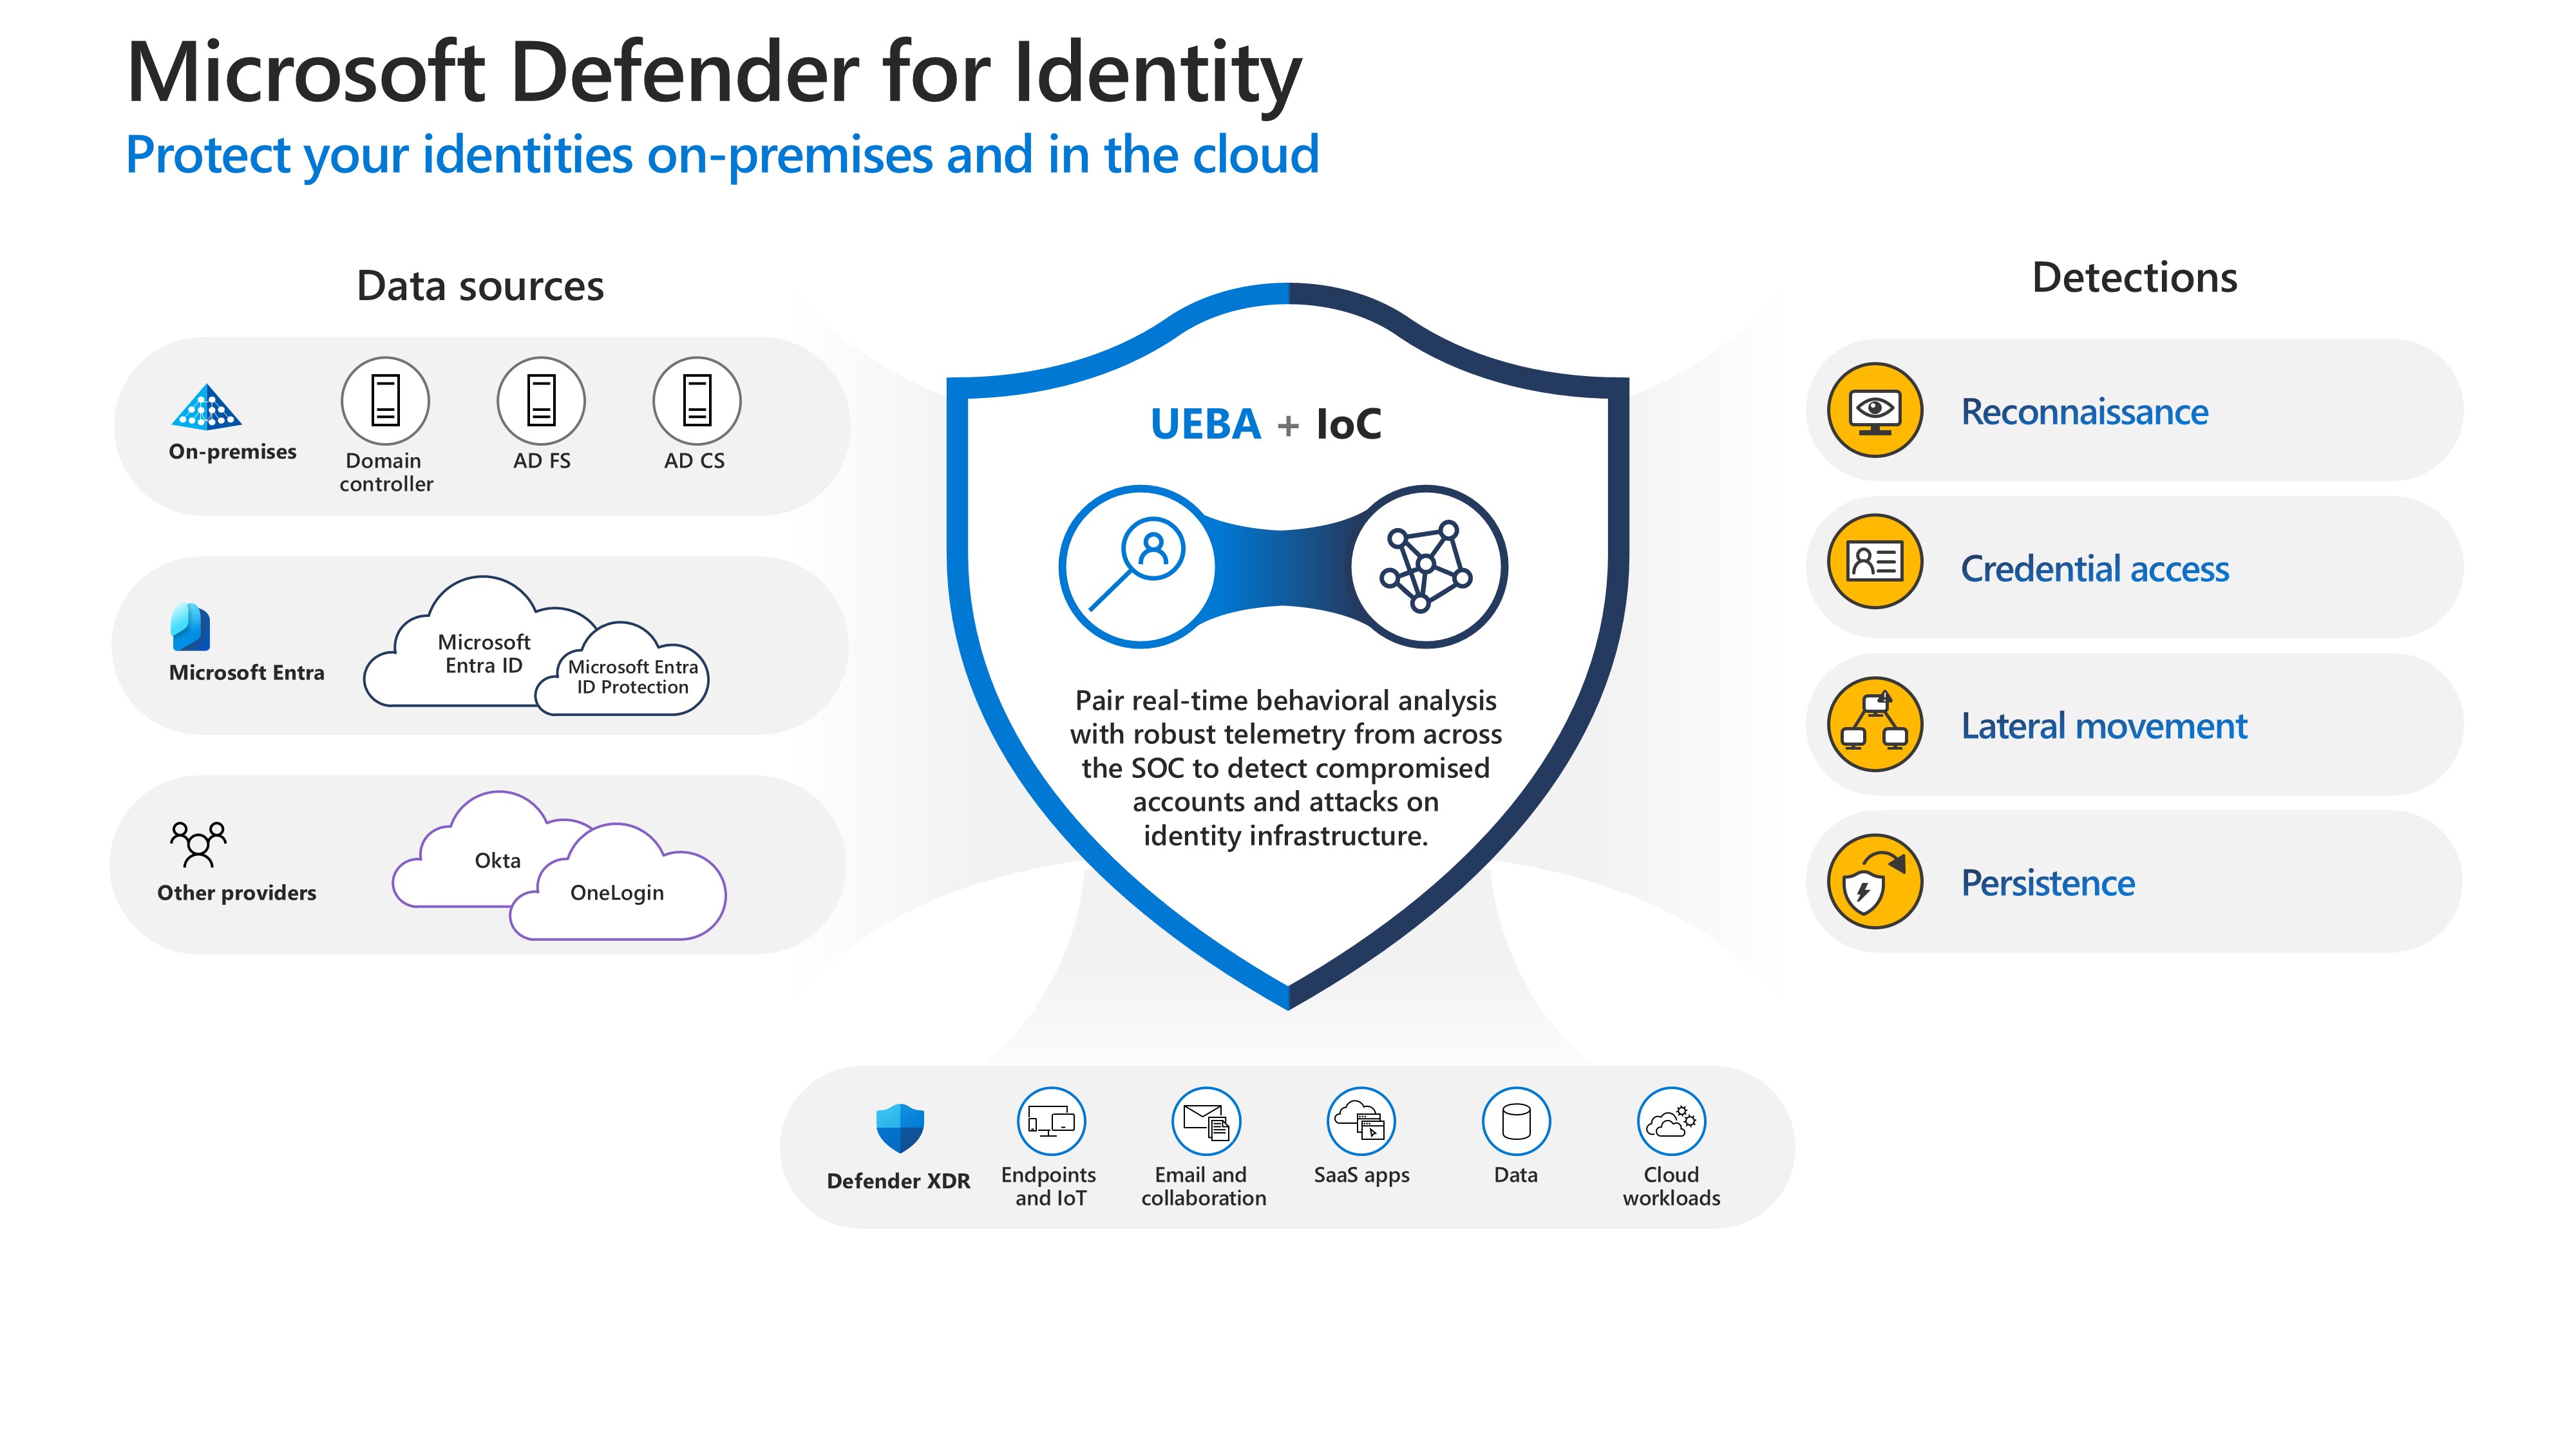Select the Microsoft Entra logo icon
Image resolution: width=2576 pixels, height=1449 pixels.
(190, 627)
